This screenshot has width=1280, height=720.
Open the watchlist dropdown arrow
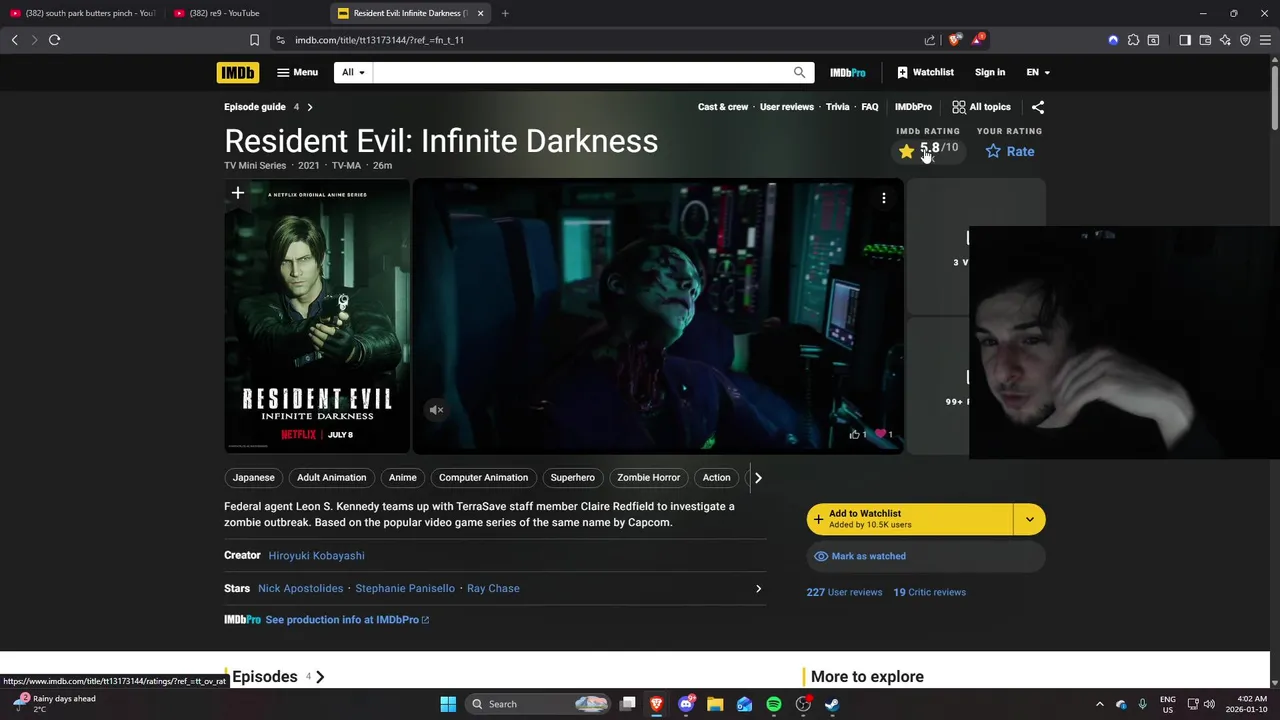(1030, 519)
